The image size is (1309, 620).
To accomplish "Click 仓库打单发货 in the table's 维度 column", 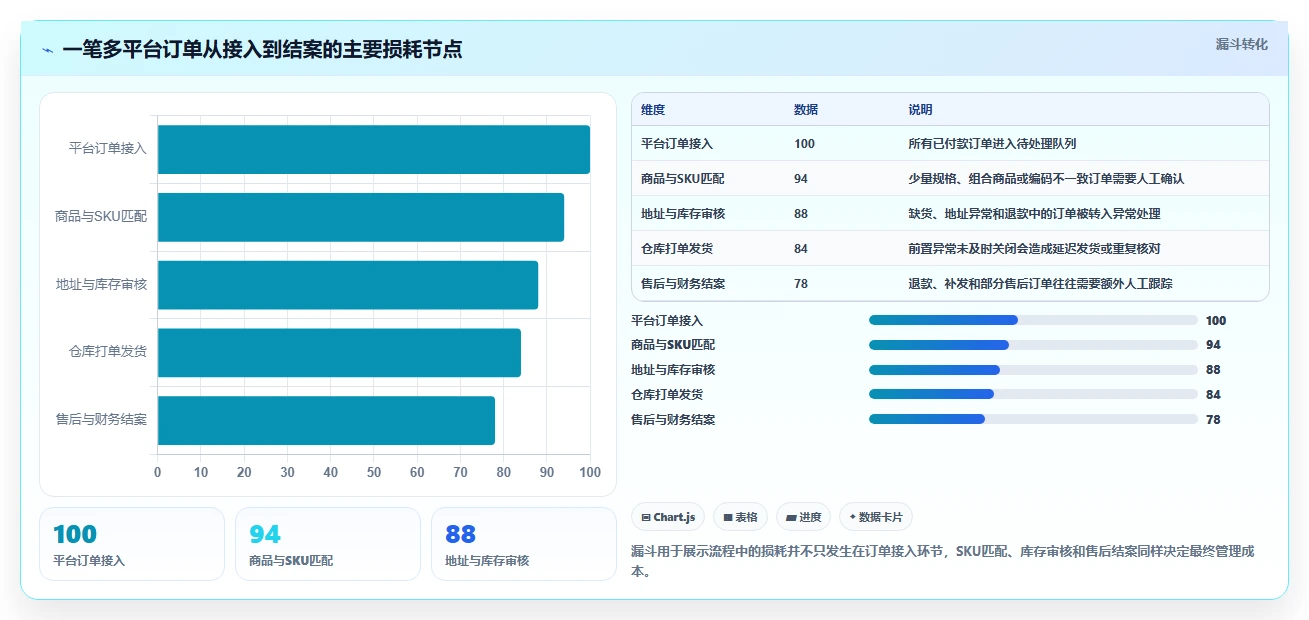I will (677, 249).
